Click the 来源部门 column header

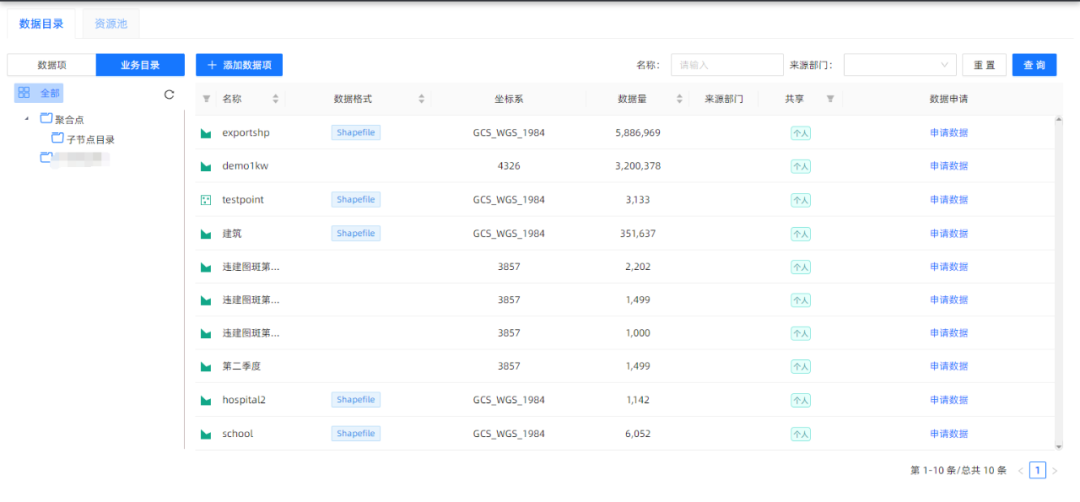(x=724, y=99)
